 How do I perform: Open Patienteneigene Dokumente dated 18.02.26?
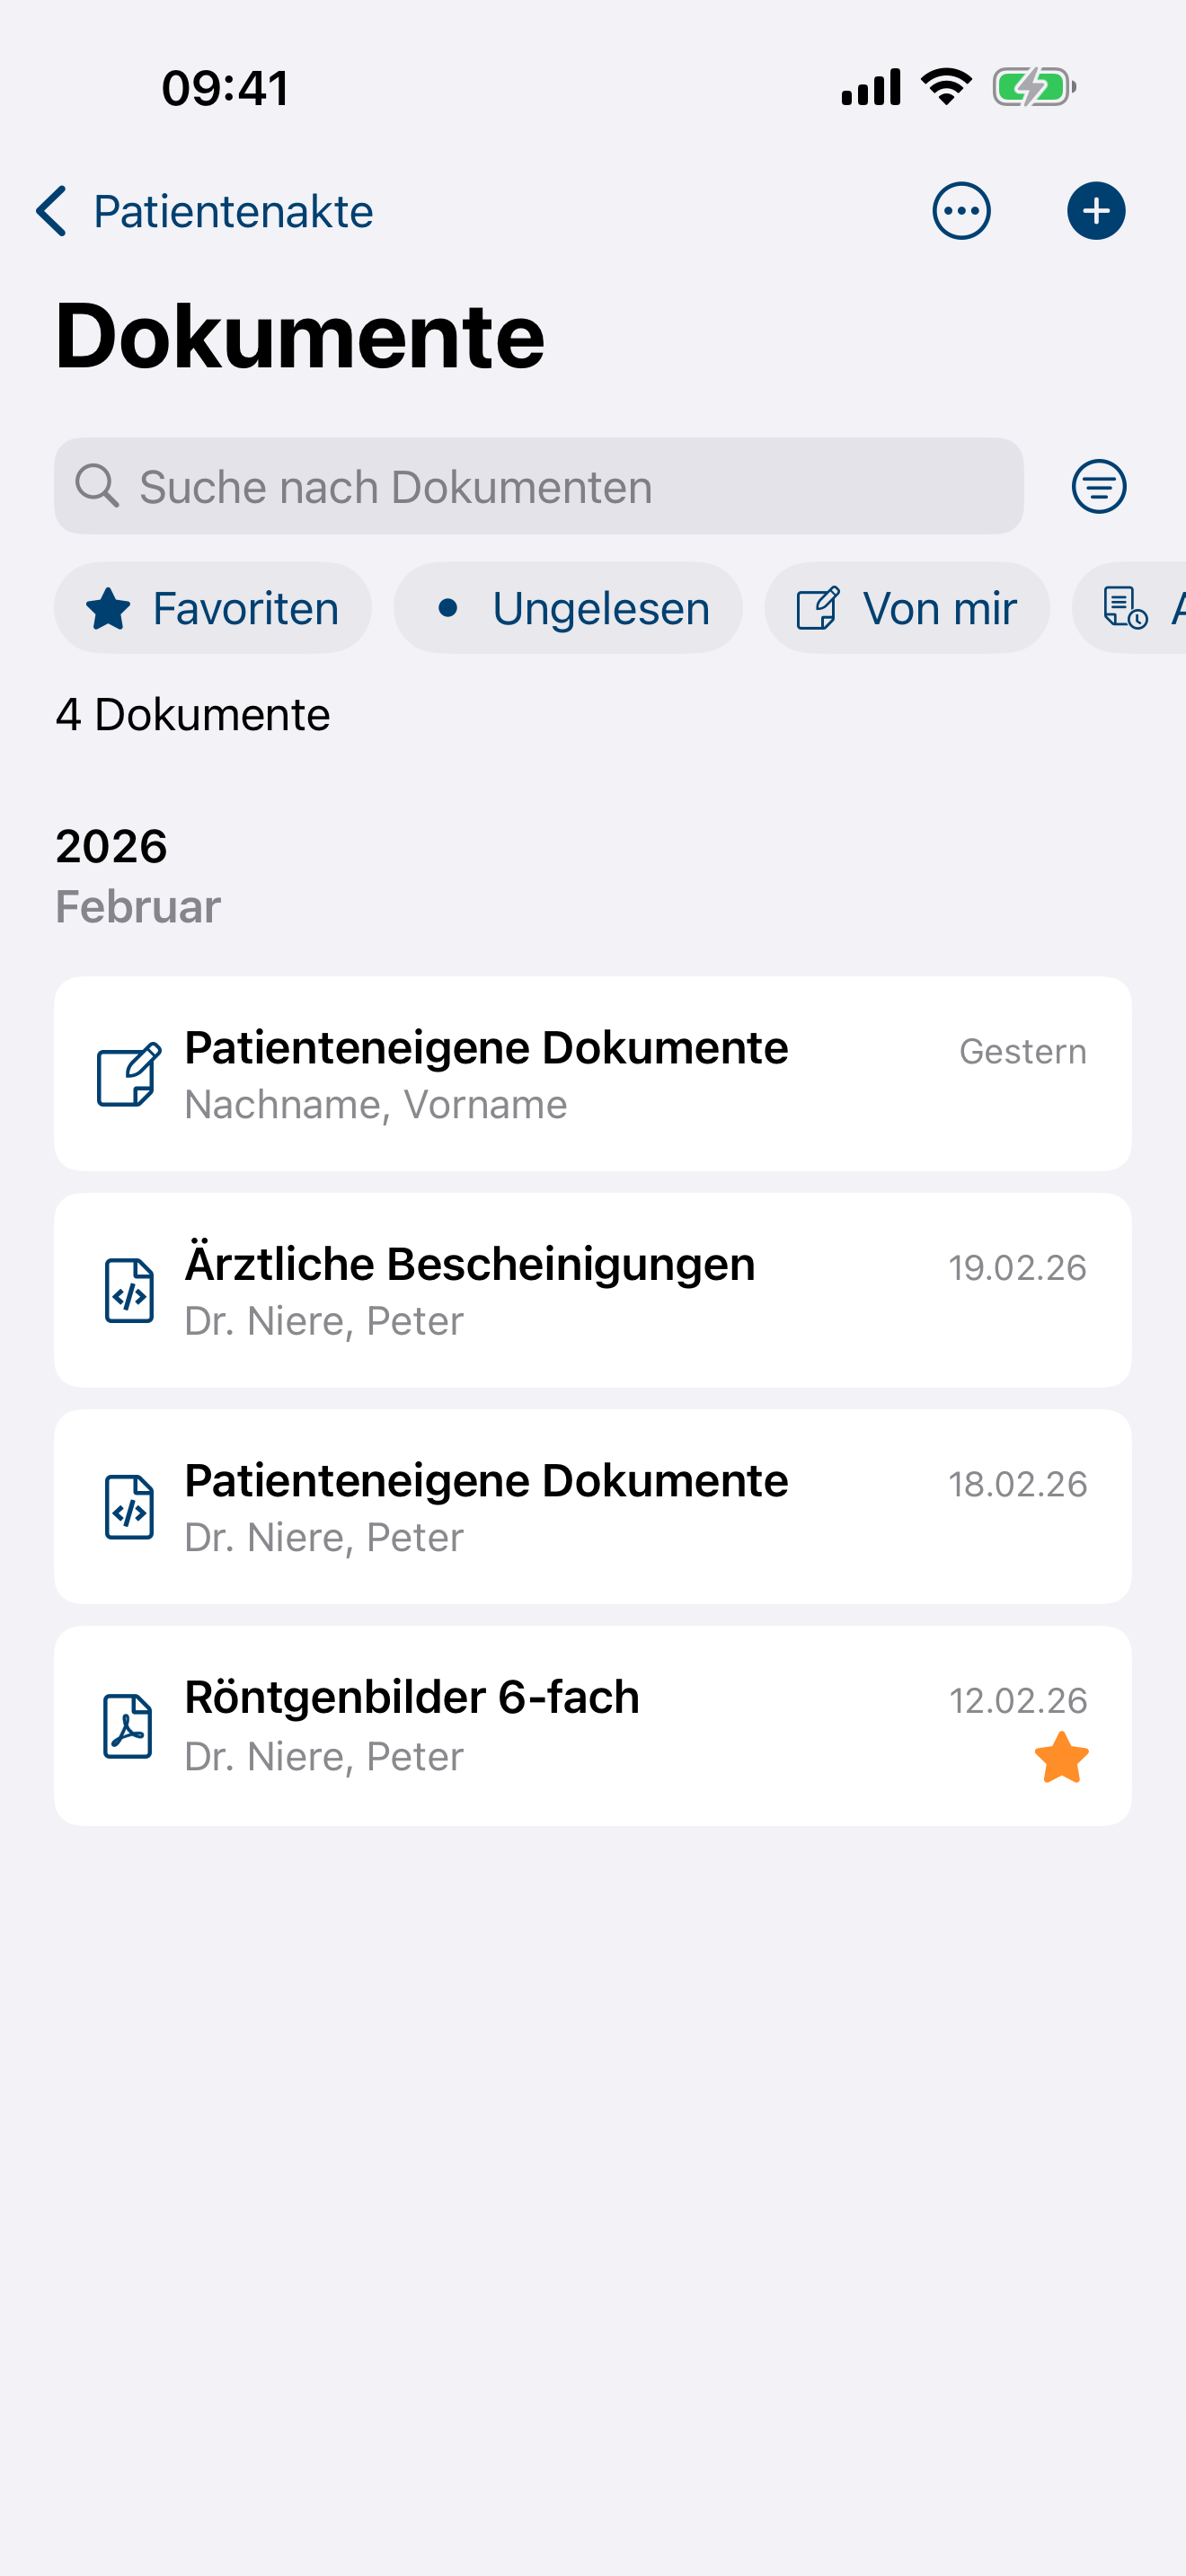pos(593,1507)
